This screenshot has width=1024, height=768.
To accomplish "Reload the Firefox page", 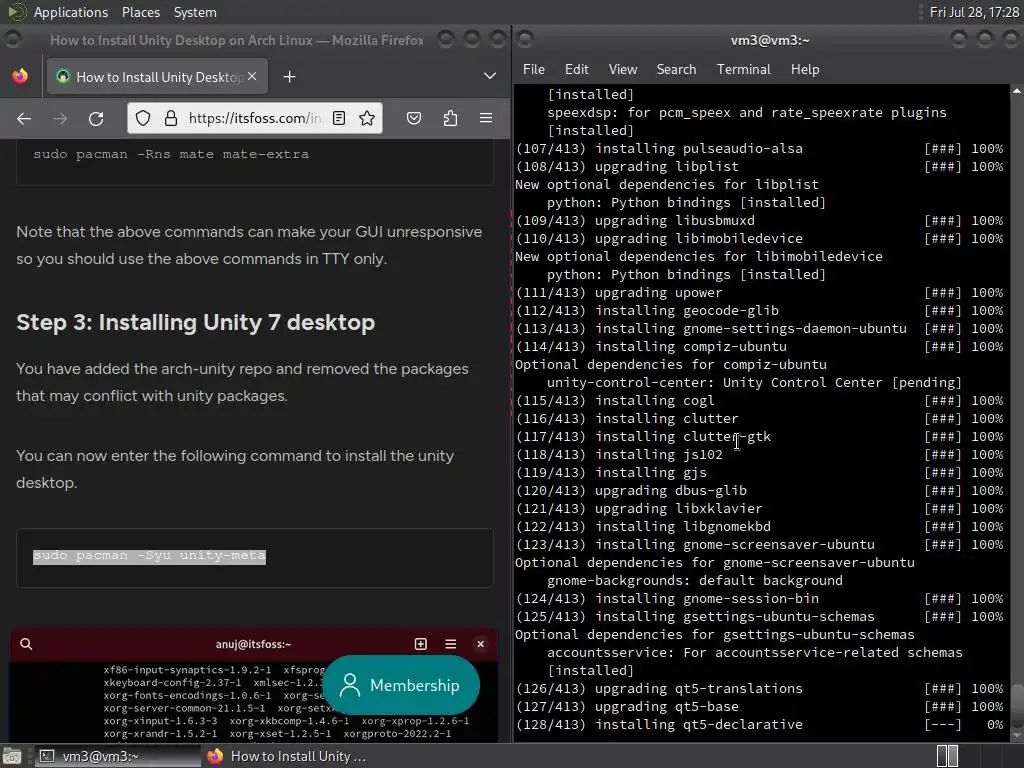I will click(x=96, y=118).
